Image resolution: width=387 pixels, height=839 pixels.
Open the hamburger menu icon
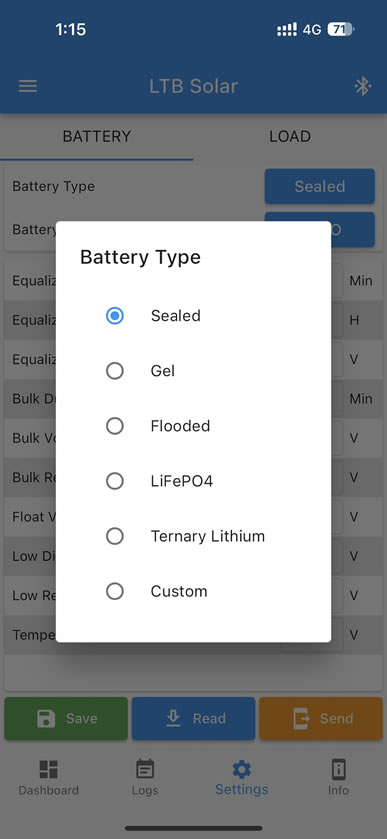[28, 86]
